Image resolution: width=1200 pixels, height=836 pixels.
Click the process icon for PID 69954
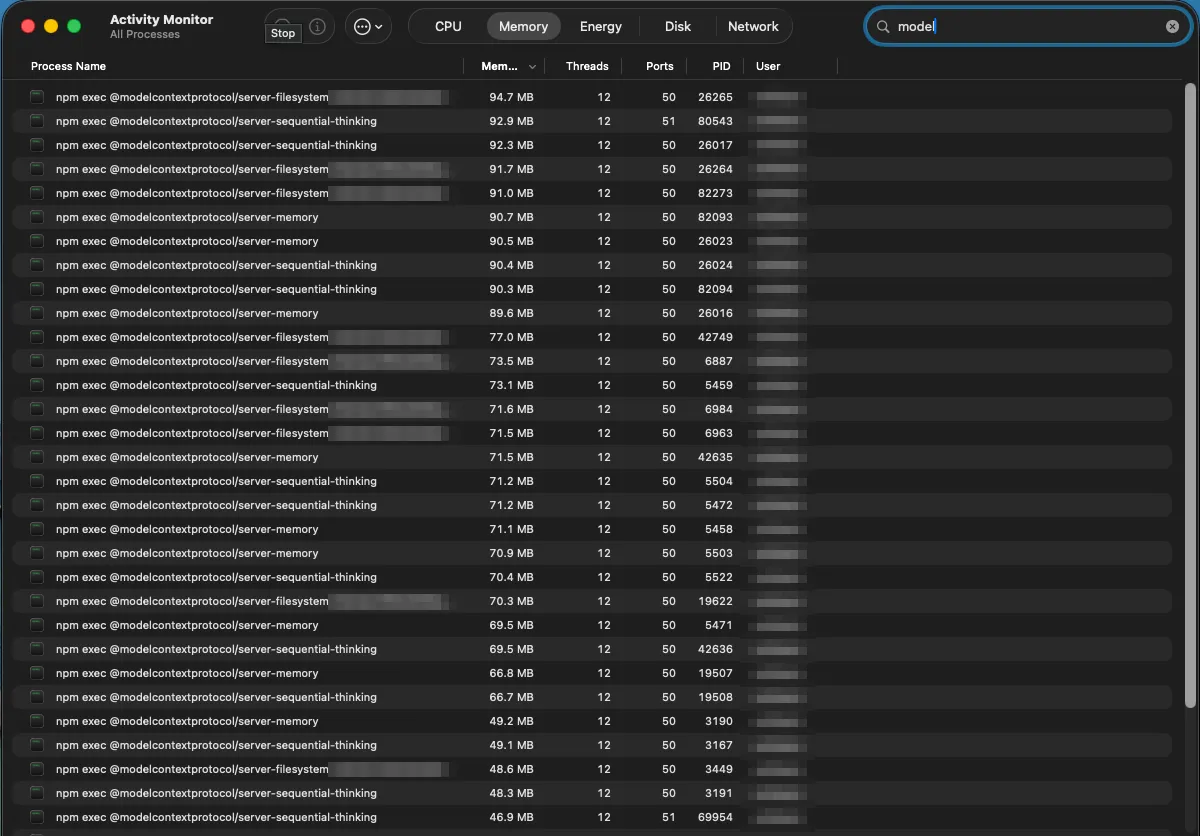[x=37, y=817]
